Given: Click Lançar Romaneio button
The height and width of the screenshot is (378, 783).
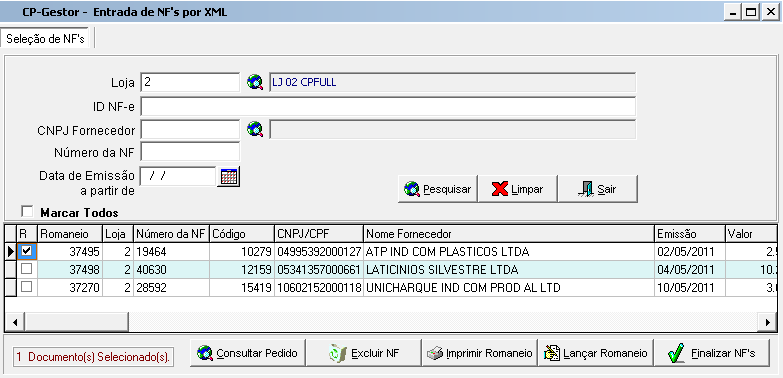Looking at the screenshot, I should click(595, 353).
